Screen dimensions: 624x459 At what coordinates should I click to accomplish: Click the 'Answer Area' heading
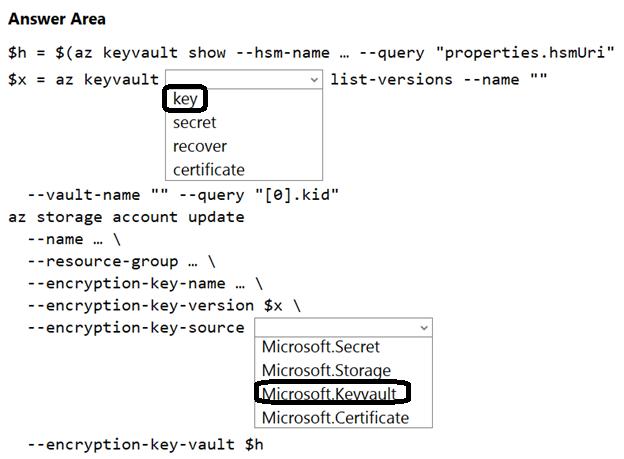(x=57, y=19)
